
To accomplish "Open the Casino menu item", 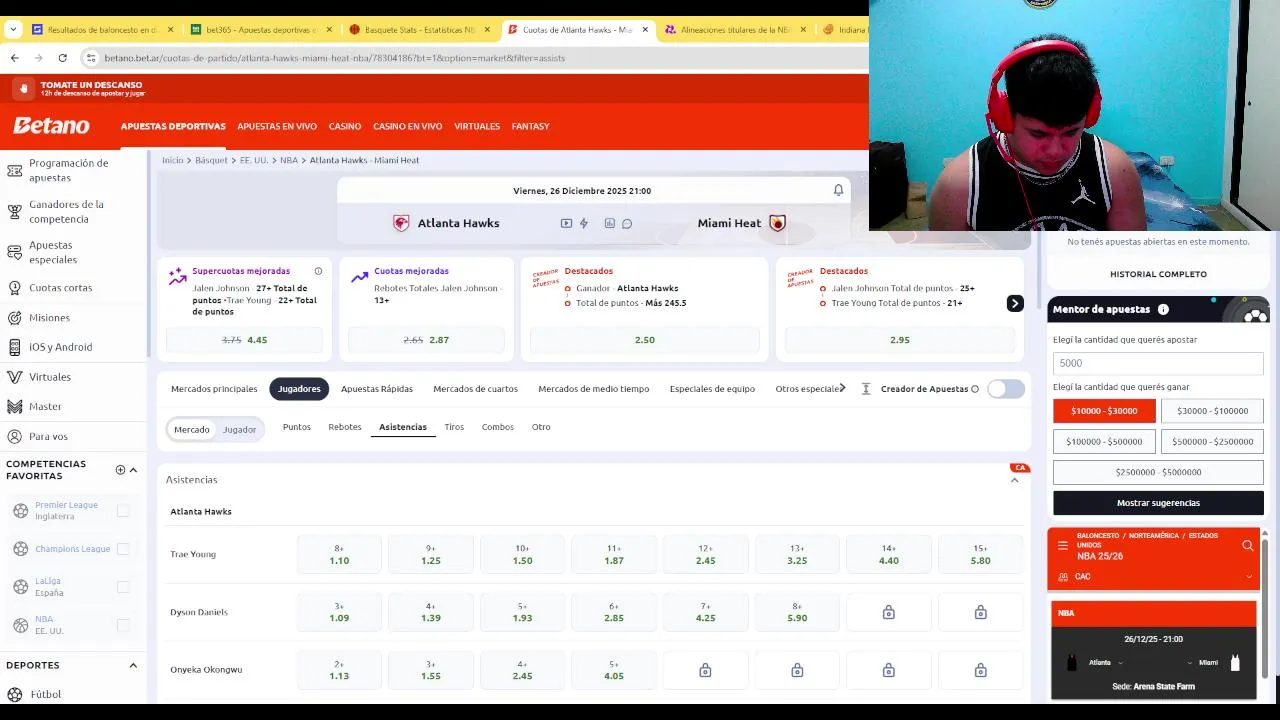I will click(x=345, y=127).
